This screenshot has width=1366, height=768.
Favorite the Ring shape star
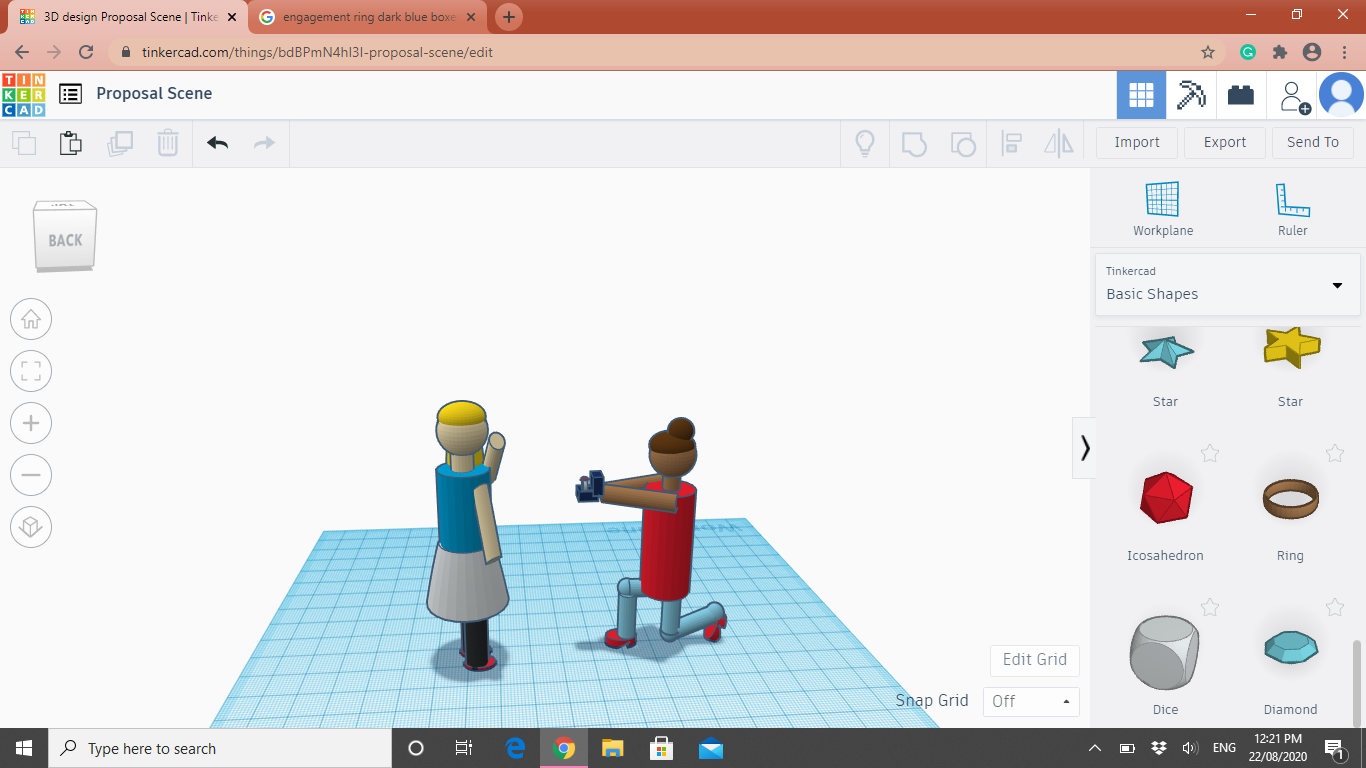coord(1334,454)
